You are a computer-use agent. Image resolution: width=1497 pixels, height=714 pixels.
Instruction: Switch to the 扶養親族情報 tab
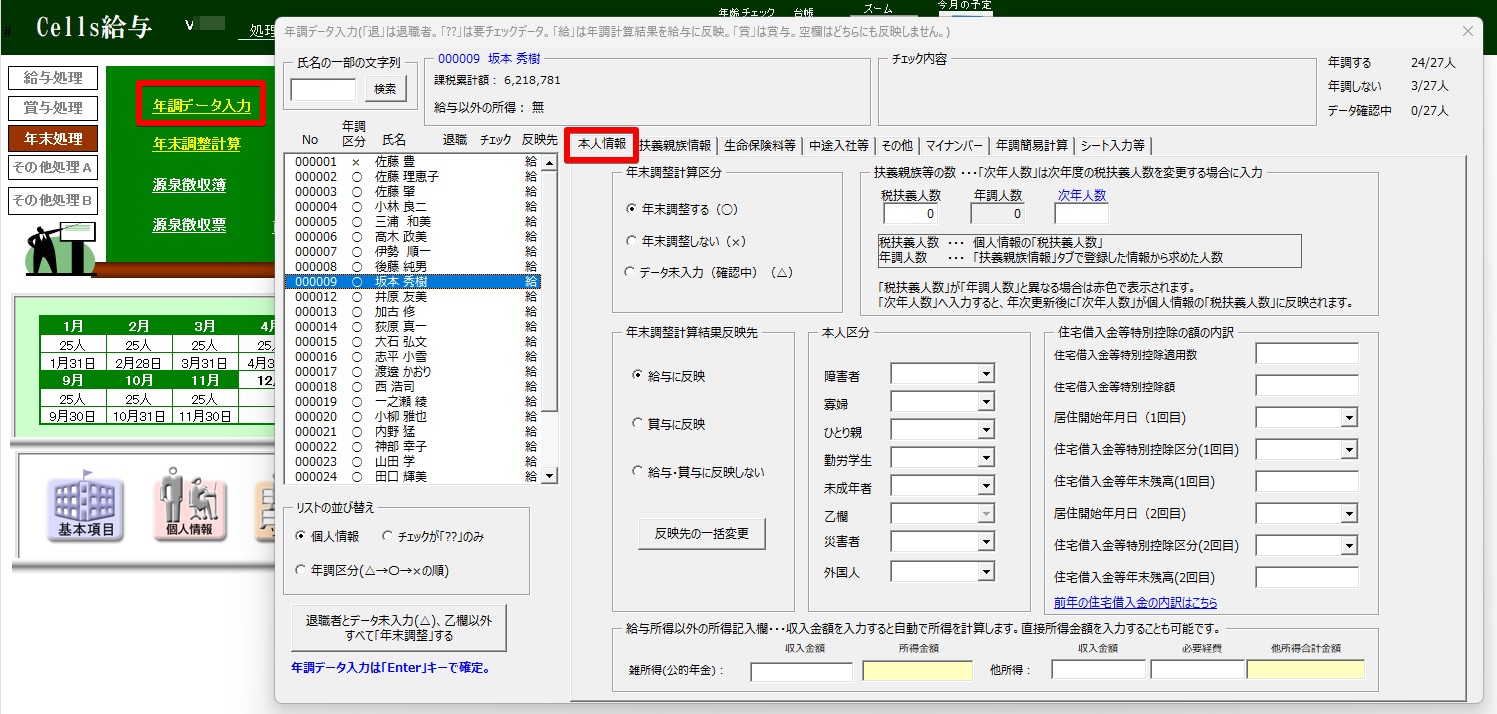676,146
